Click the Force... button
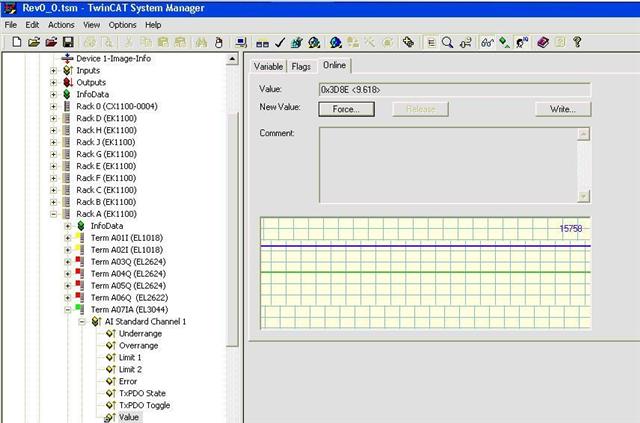The width and height of the screenshot is (640, 423). pyautogui.click(x=346, y=109)
